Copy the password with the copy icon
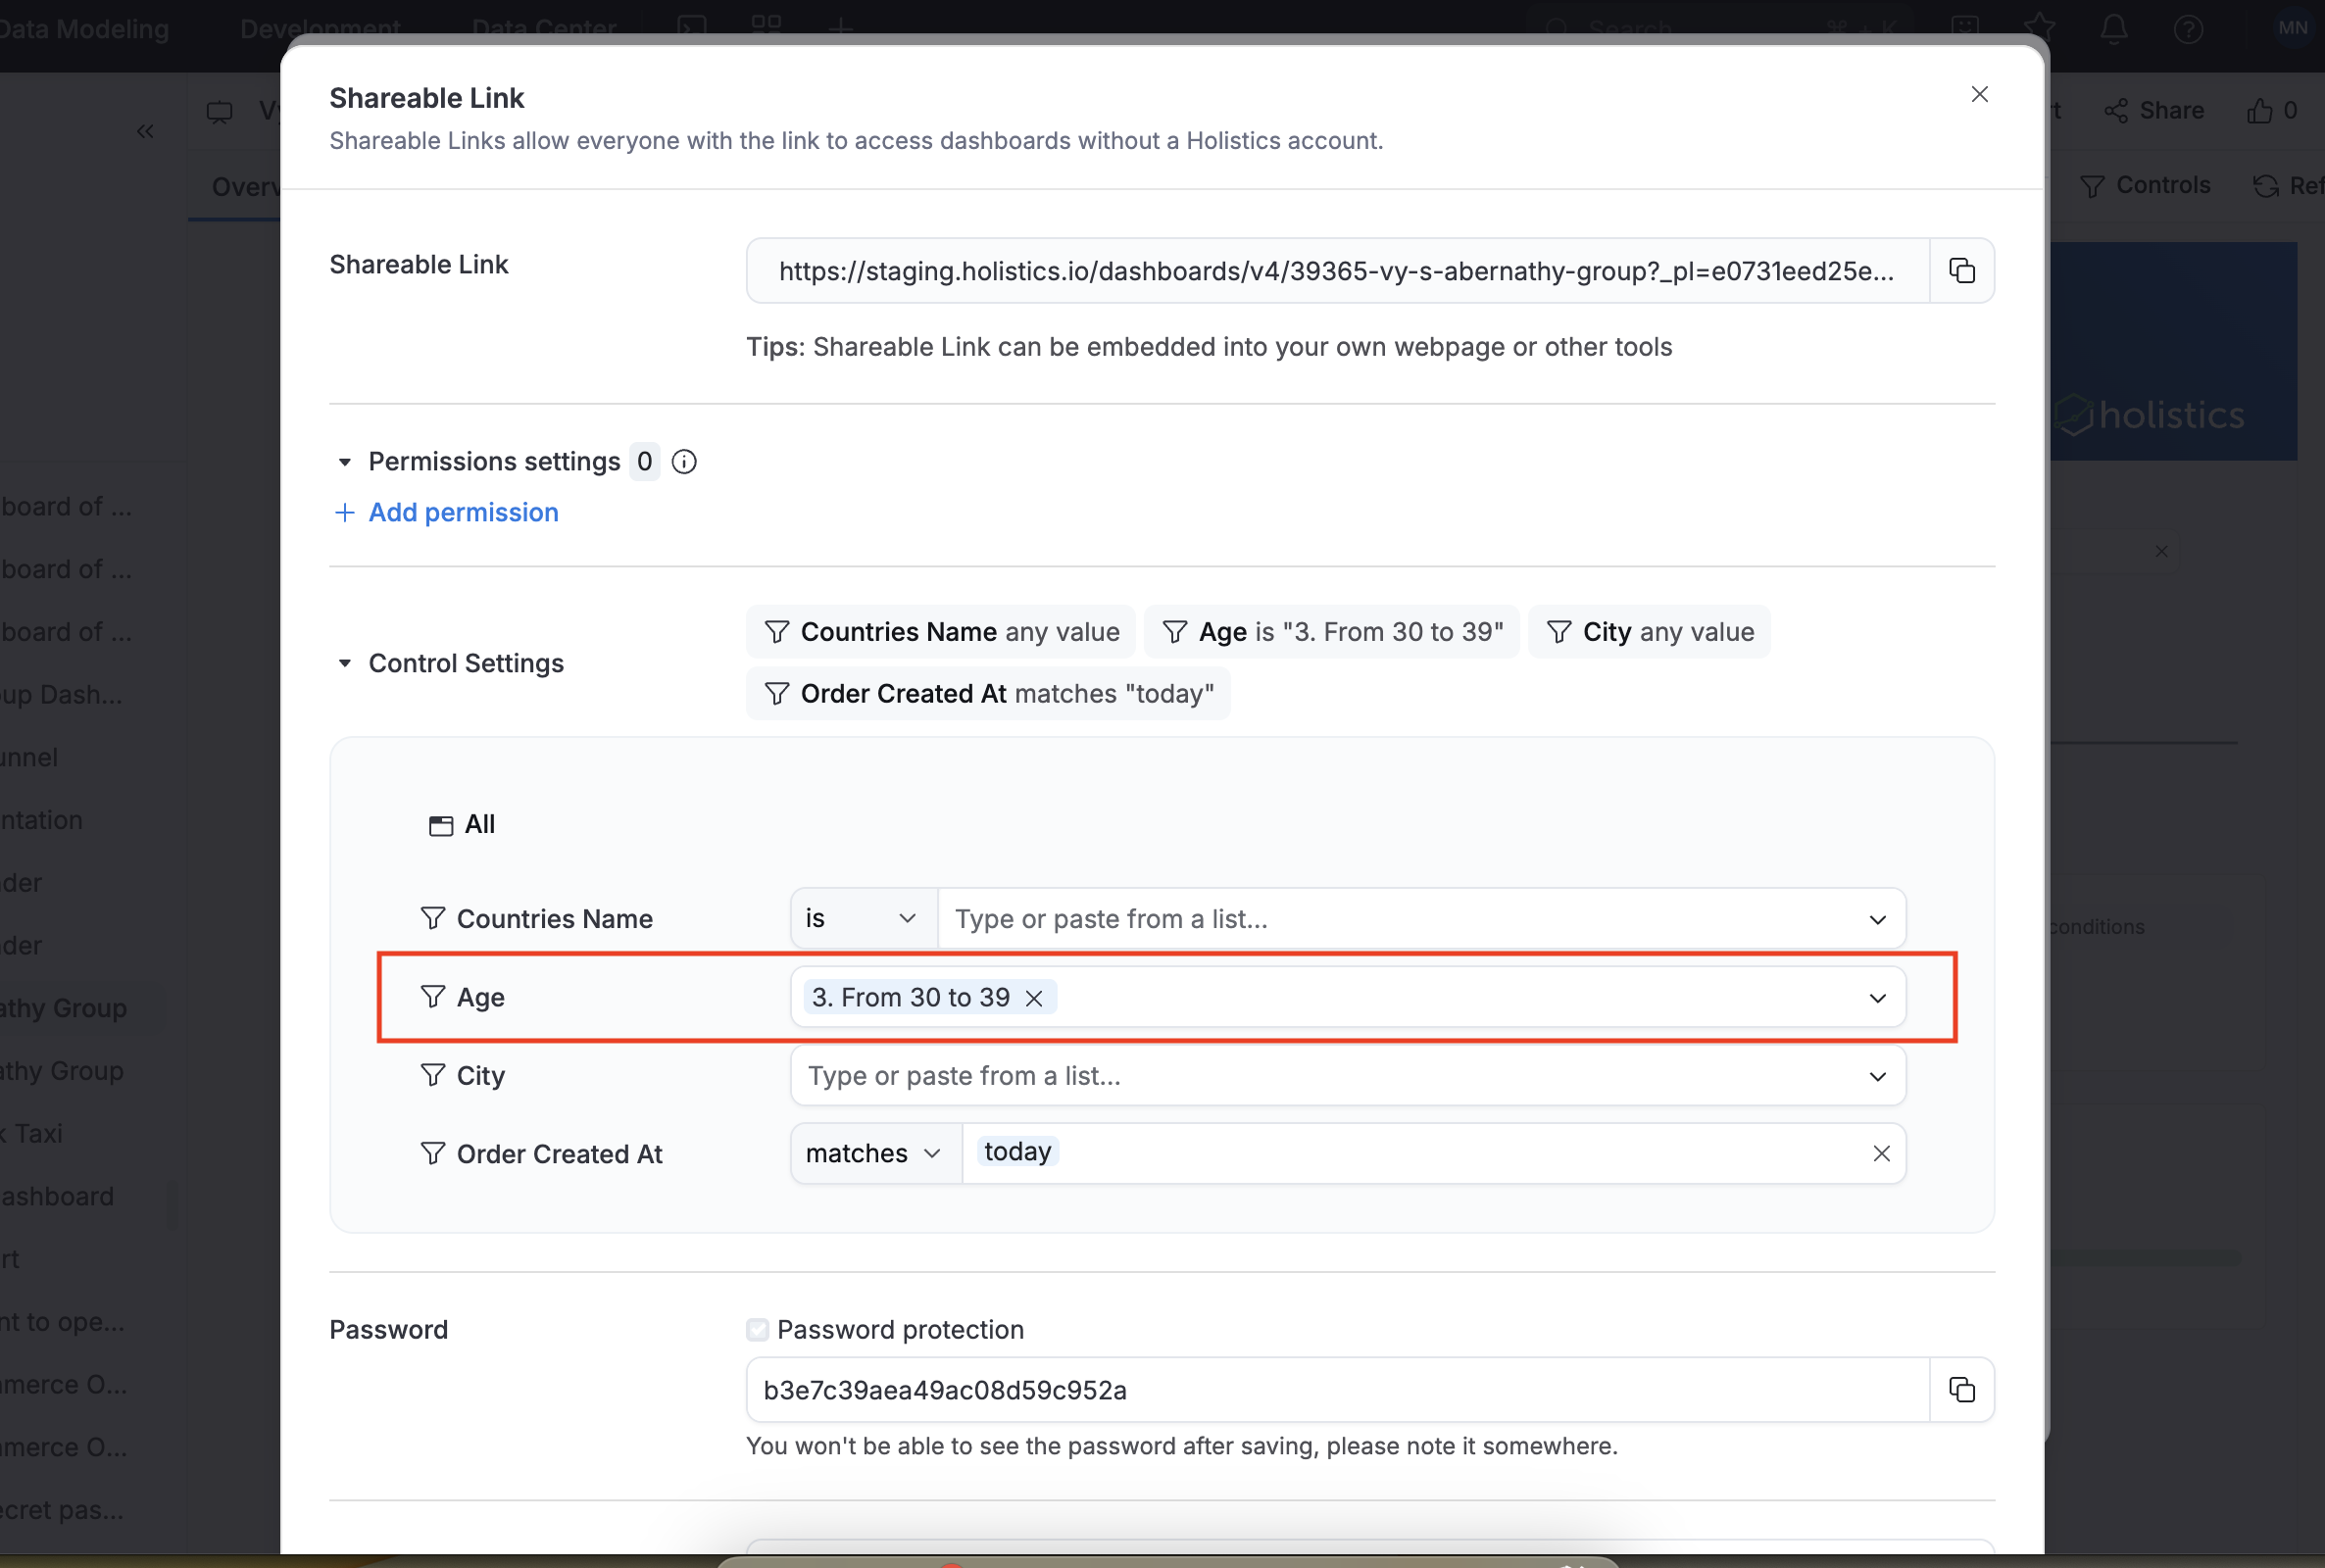This screenshot has height=1568, width=2325. click(x=1961, y=1390)
